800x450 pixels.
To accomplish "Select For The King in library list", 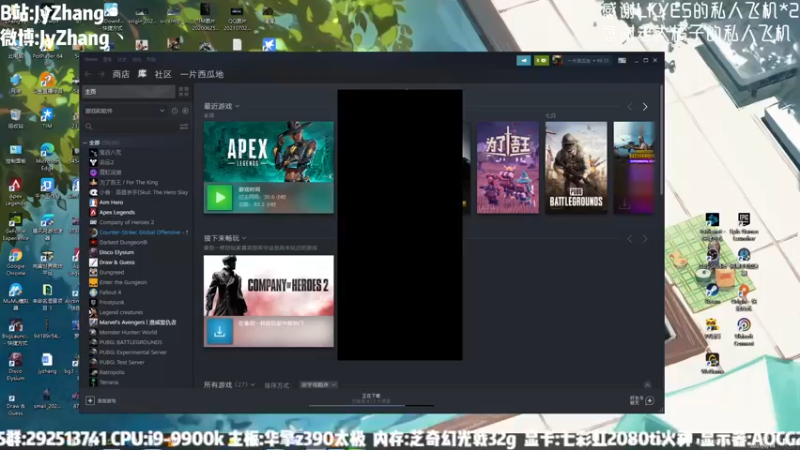I will click(129, 182).
